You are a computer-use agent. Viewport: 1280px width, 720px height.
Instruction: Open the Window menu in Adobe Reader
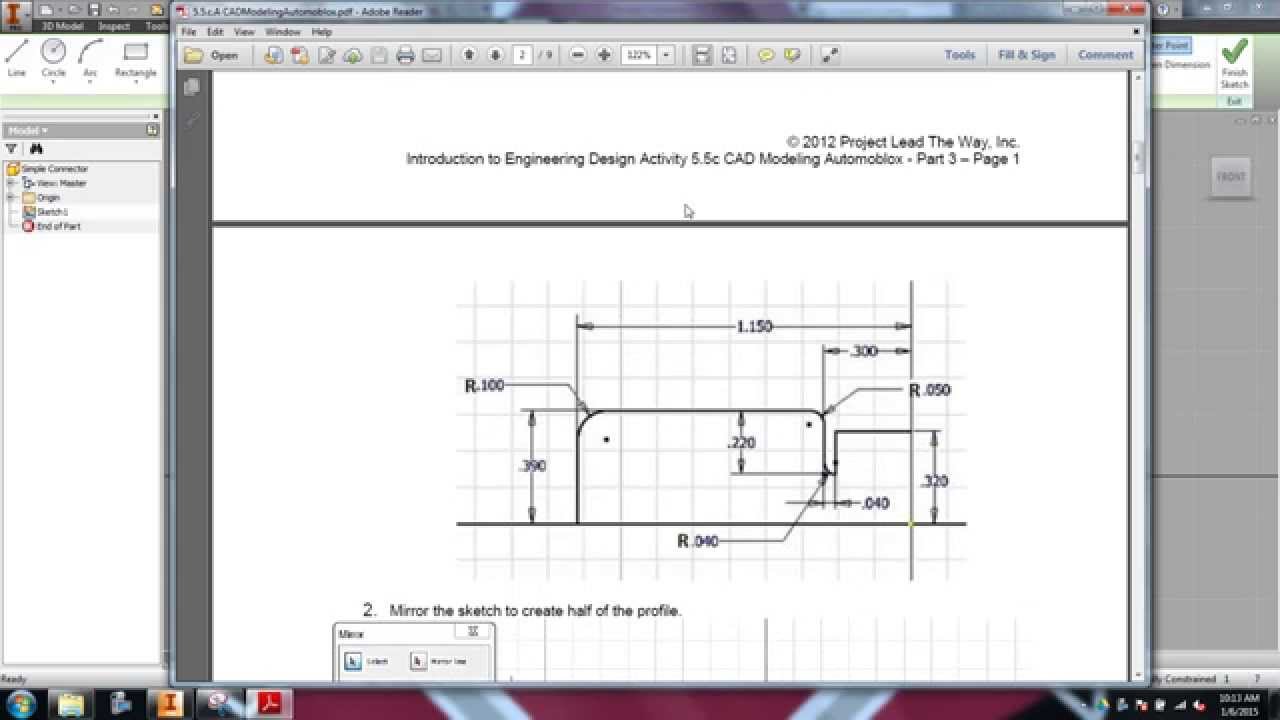click(283, 32)
